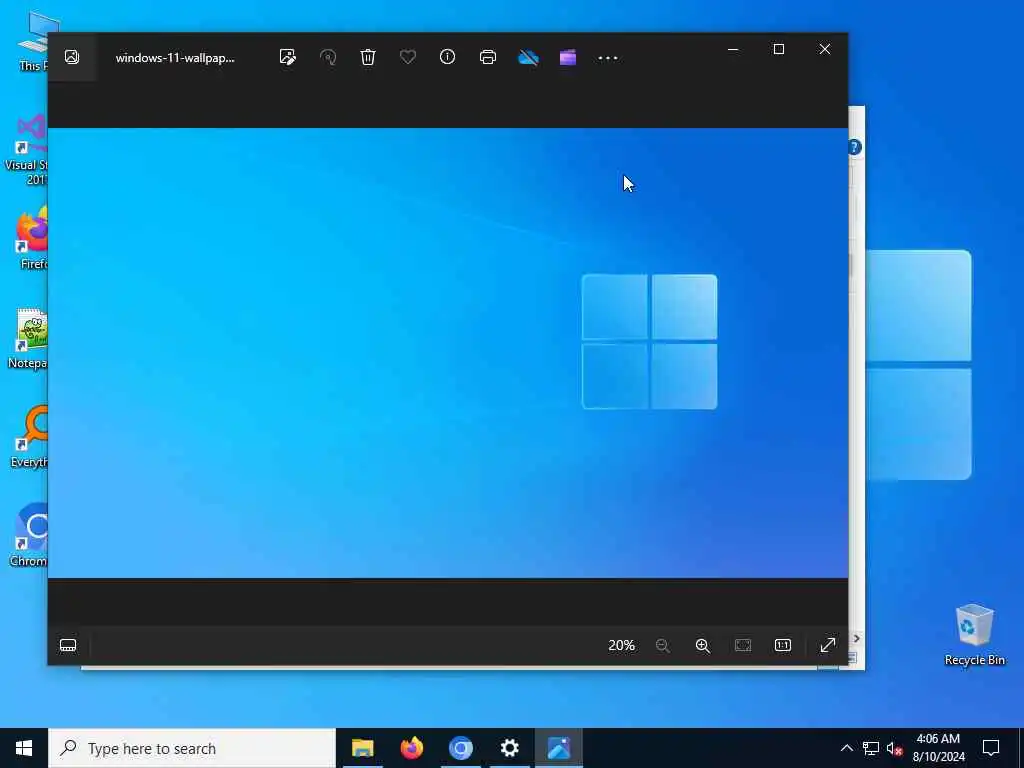Print the image using the printer icon

[x=488, y=57]
